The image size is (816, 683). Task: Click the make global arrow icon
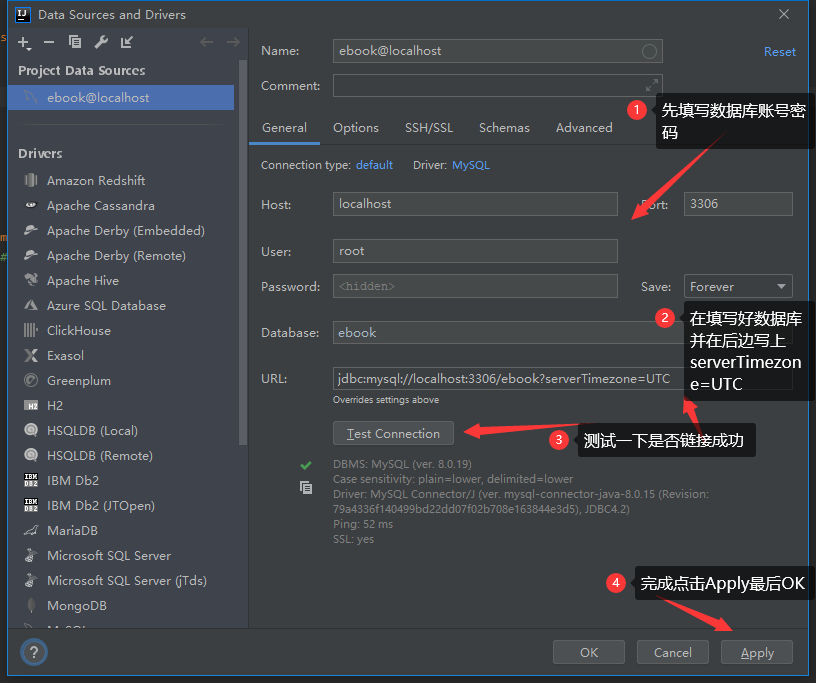click(x=126, y=42)
